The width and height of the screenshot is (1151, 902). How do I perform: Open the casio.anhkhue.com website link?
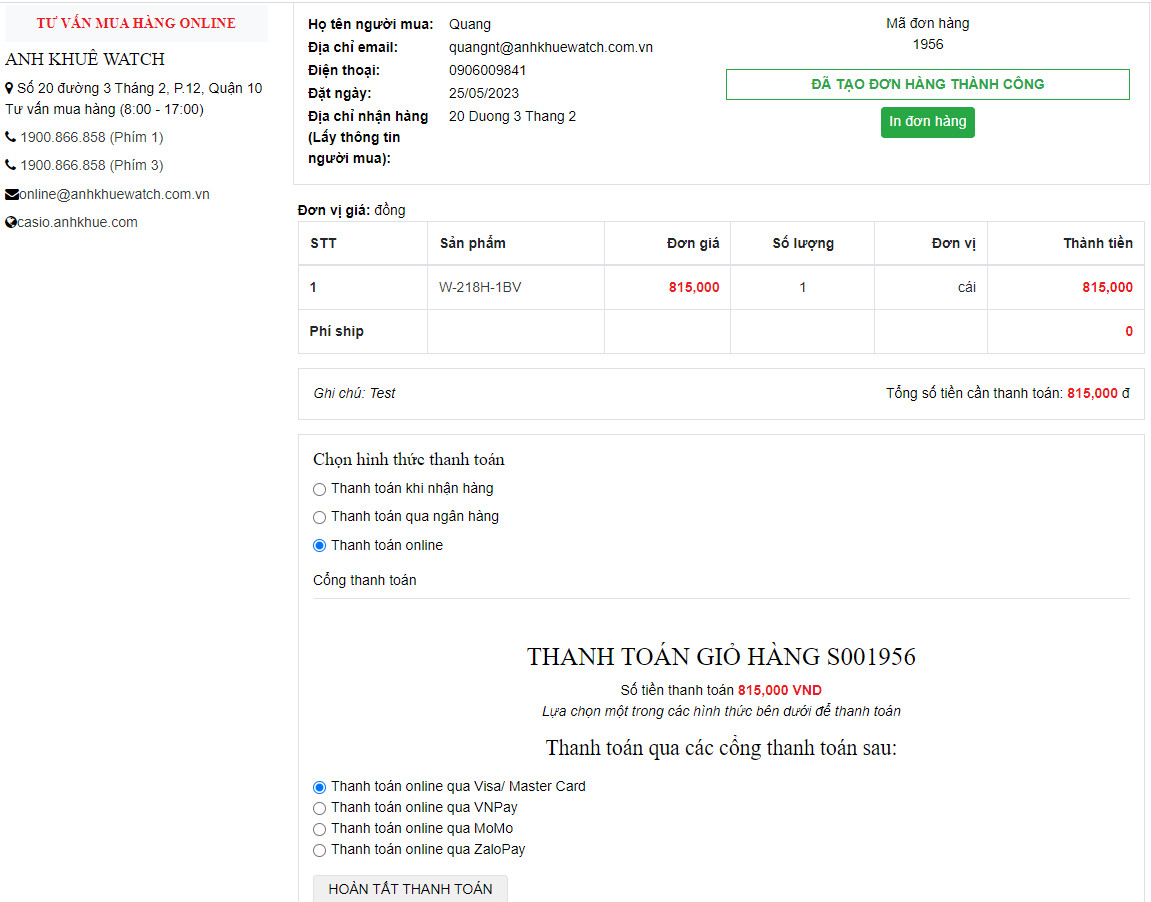pos(77,222)
